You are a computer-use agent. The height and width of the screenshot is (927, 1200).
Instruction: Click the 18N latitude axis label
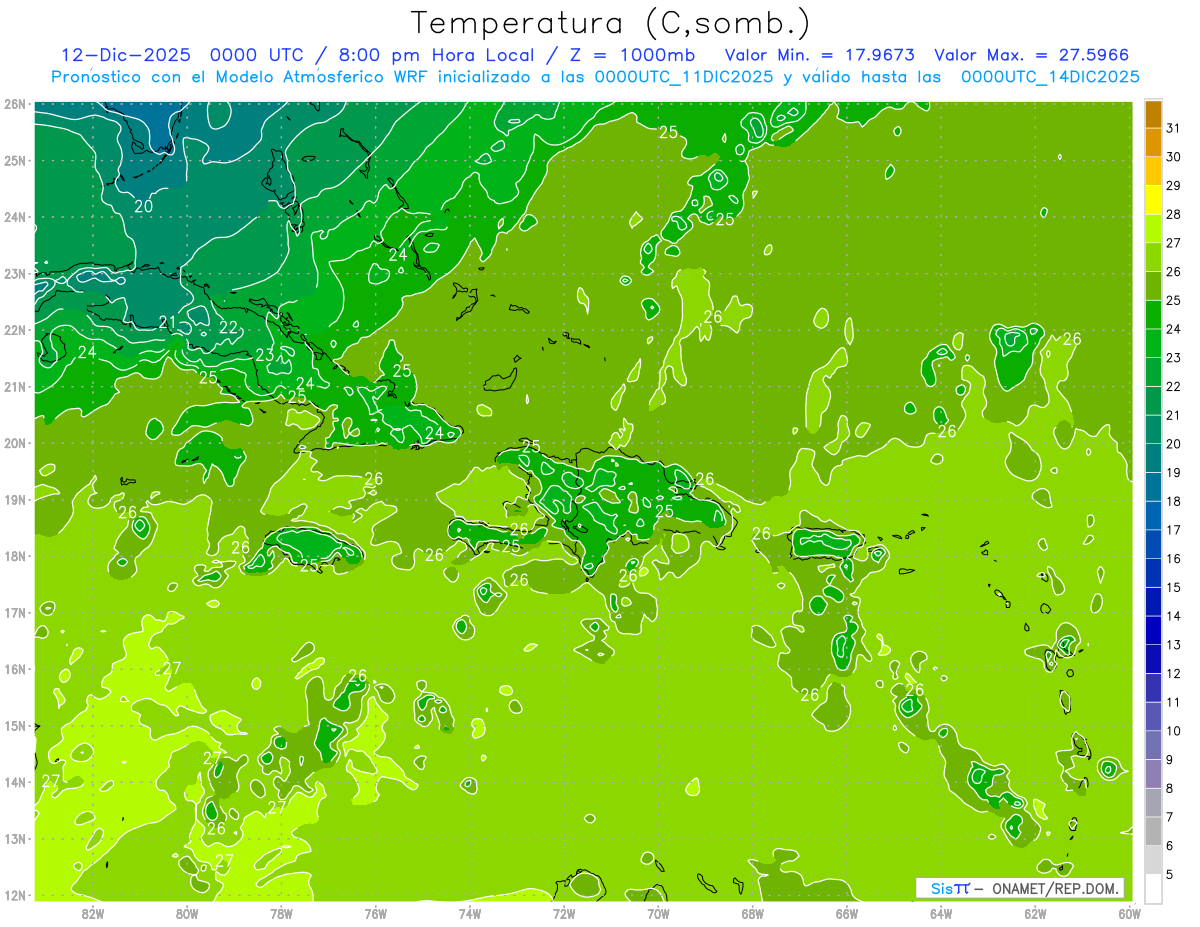pos(15,556)
